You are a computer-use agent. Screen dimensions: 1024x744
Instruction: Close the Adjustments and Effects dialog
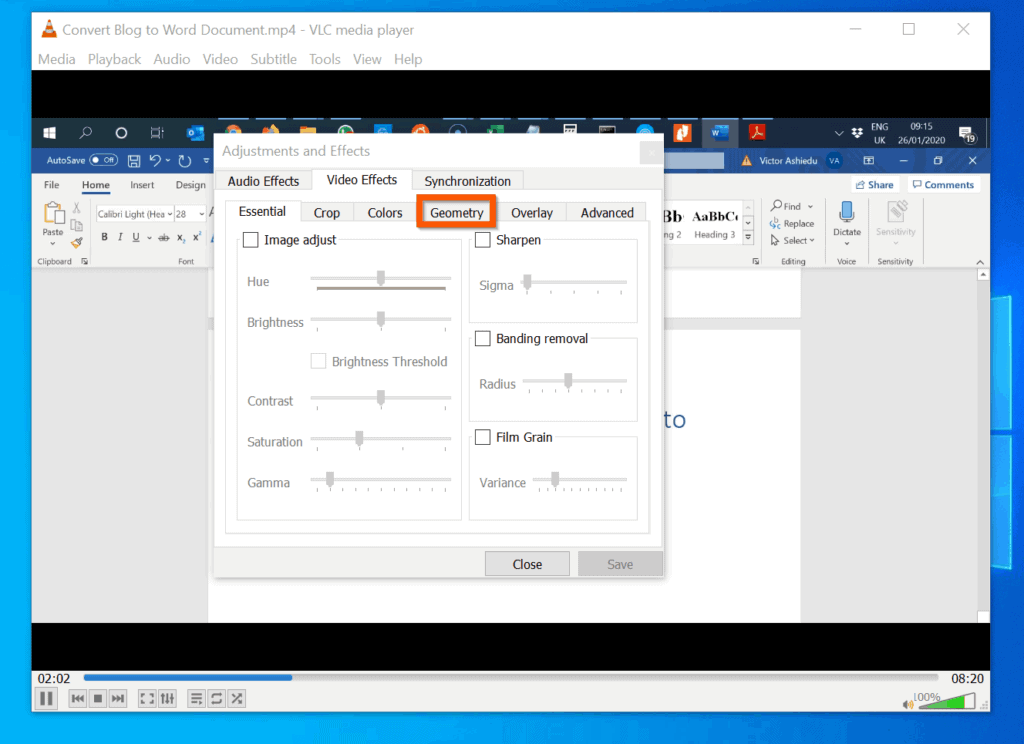point(527,563)
